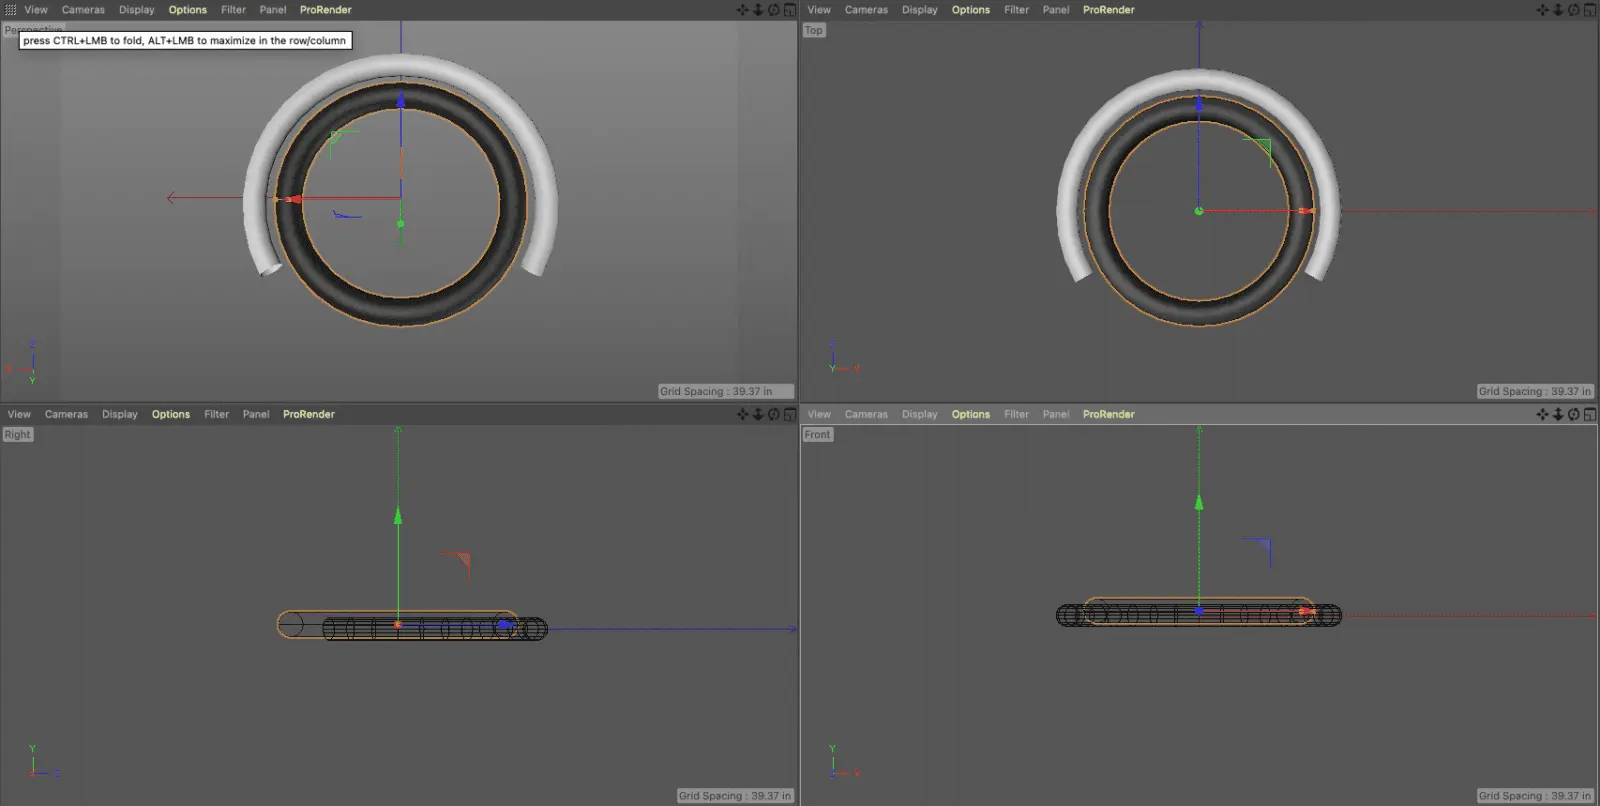Open the Options menu in the Front viewport
Image resolution: width=1600 pixels, height=806 pixels.
(970, 414)
